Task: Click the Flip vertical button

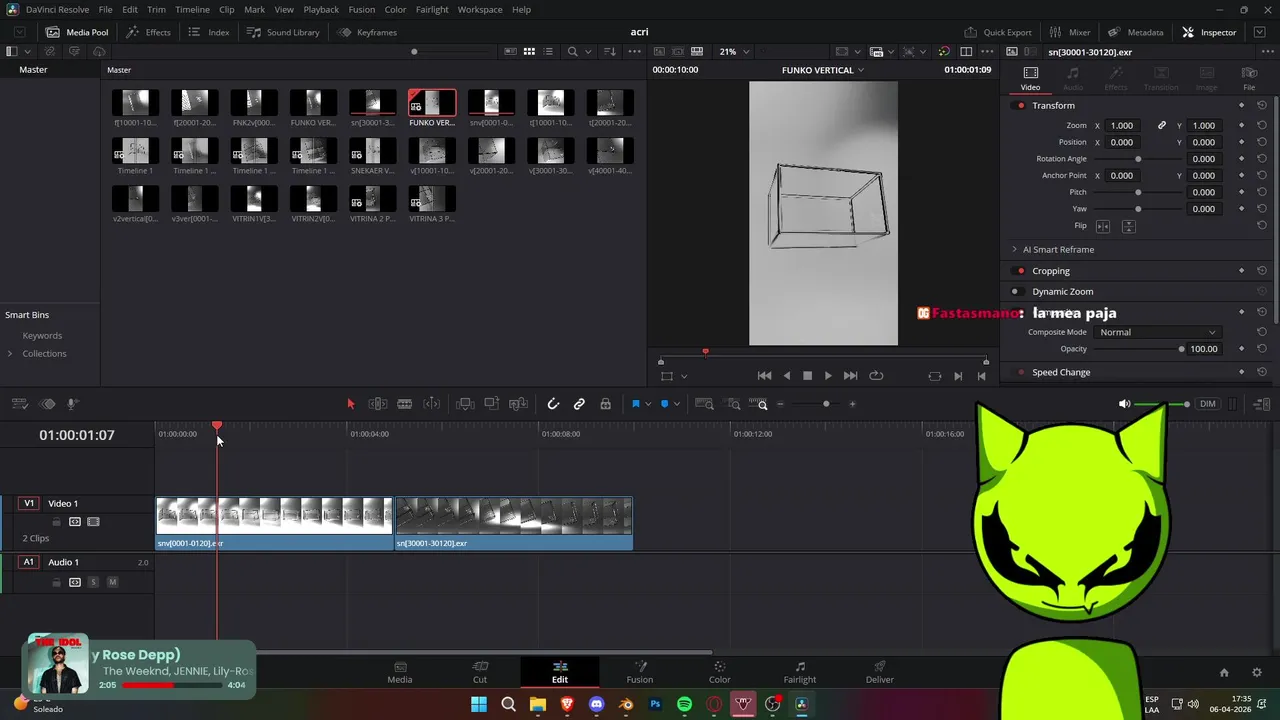Action: (1128, 226)
